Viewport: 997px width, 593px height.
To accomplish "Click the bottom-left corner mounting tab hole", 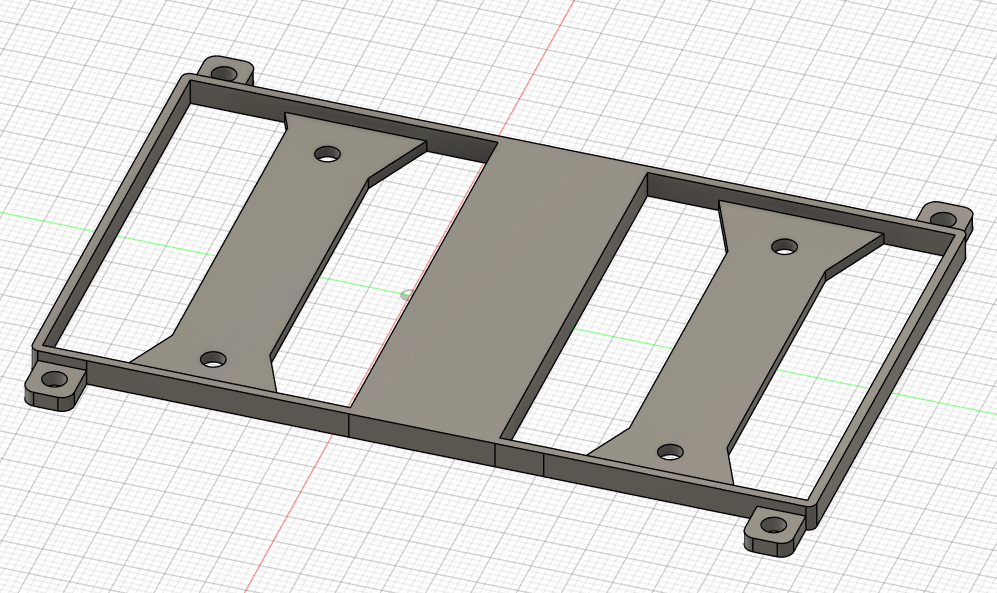I will click(x=55, y=381).
